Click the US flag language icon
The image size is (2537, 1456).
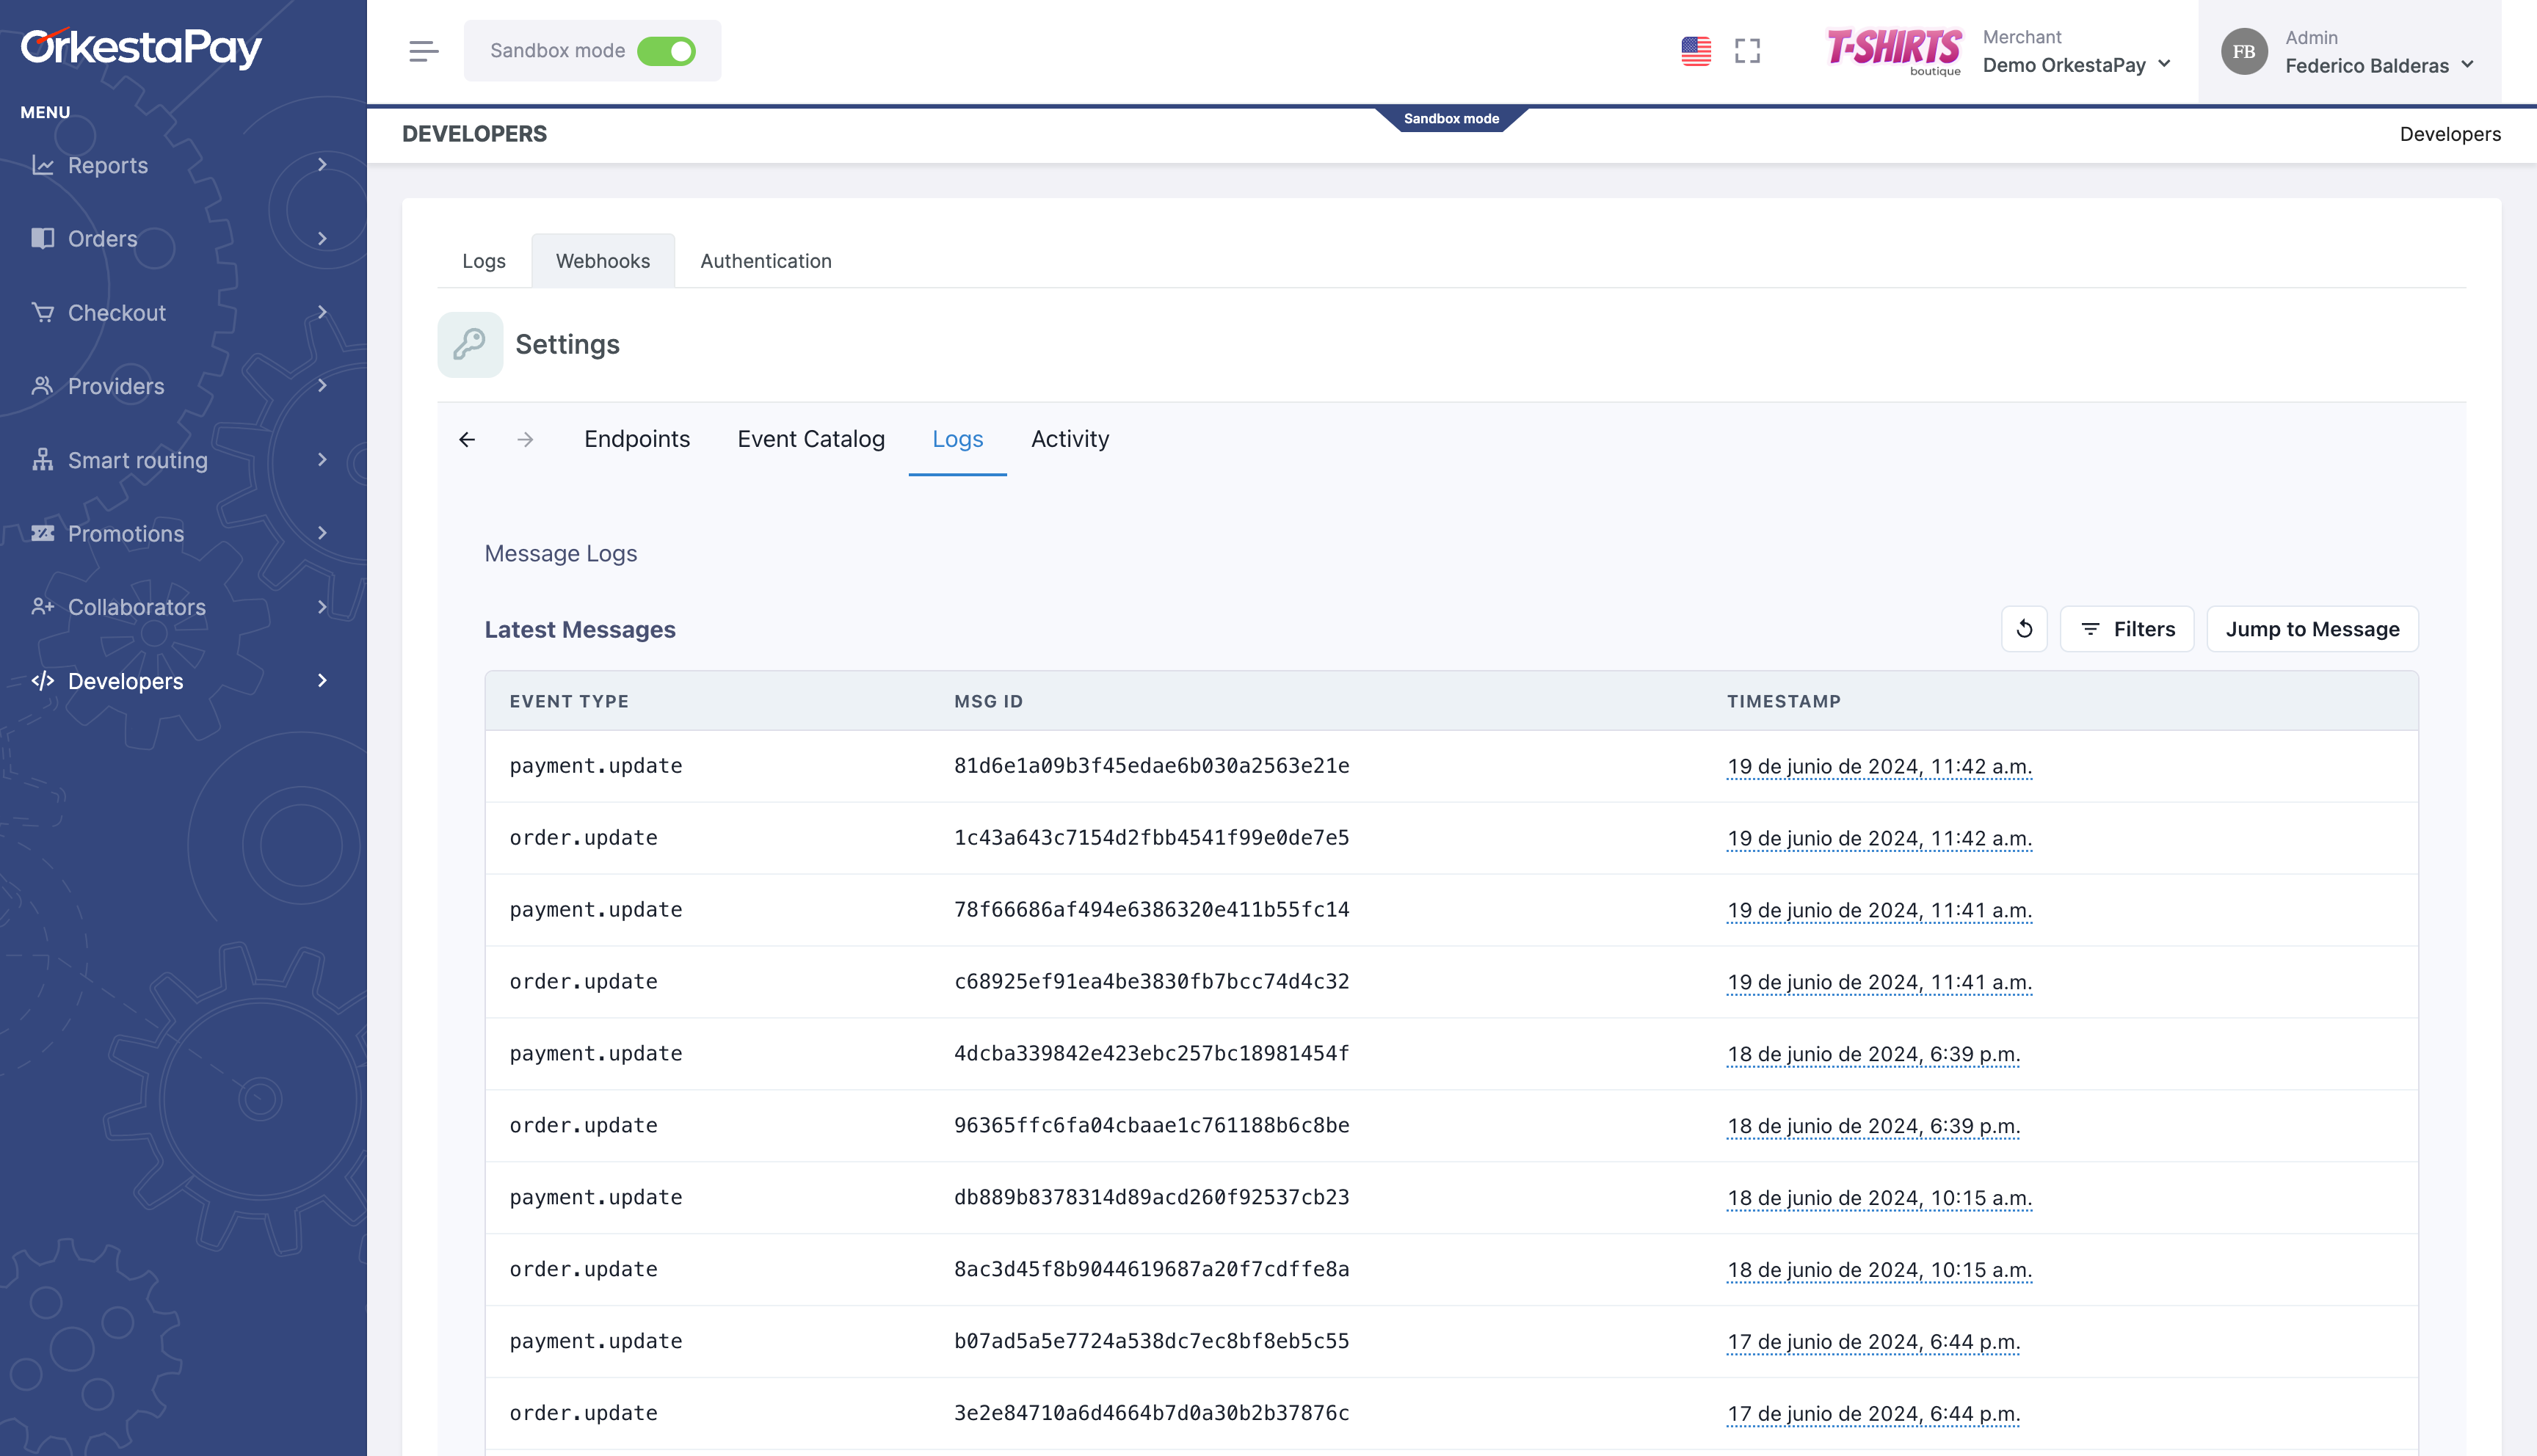(1696, 51)
